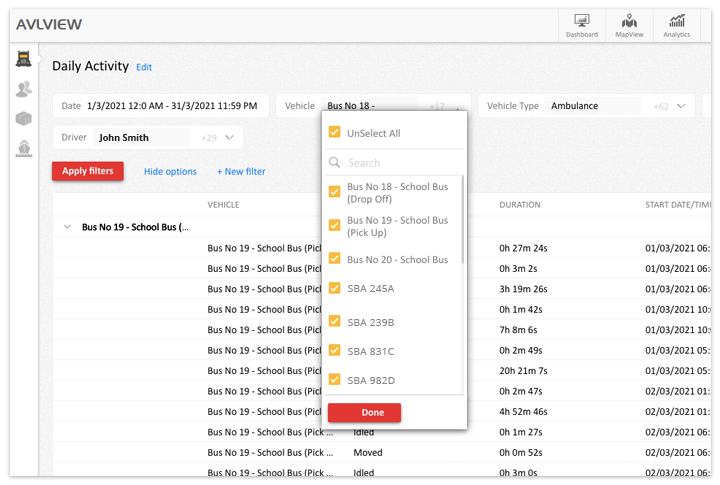Viewport: 720px width, 485px height.
Task: Click the Daily Activity page title
Action: coord(90,66)
